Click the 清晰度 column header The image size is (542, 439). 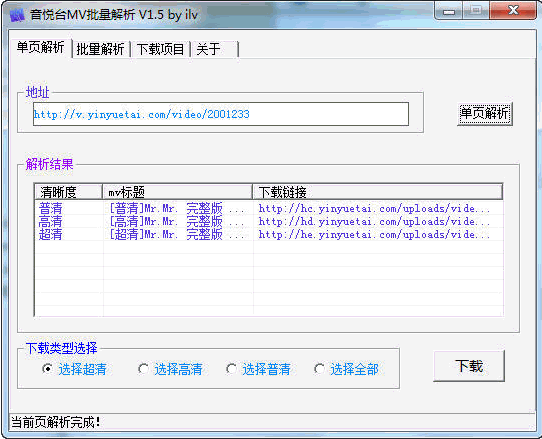tap(68, 192)
